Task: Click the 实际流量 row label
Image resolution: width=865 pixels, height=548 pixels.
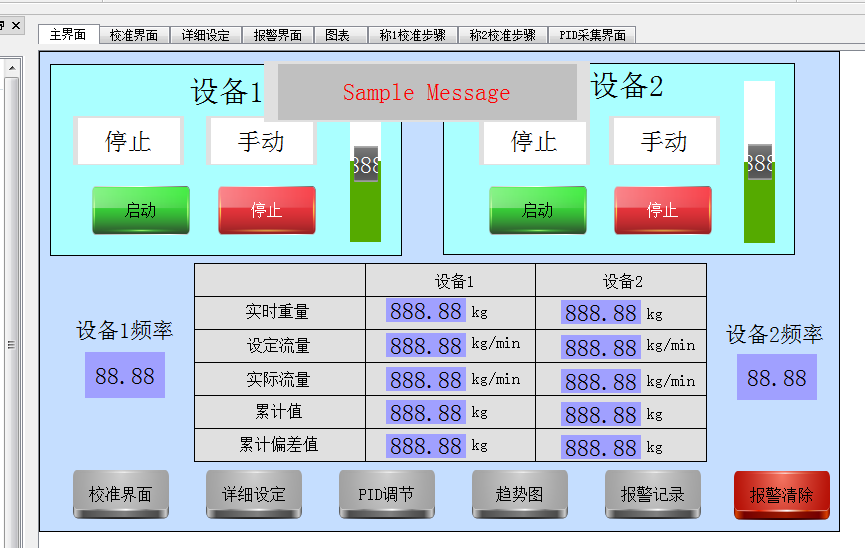Action: click(x=279, y=379)
